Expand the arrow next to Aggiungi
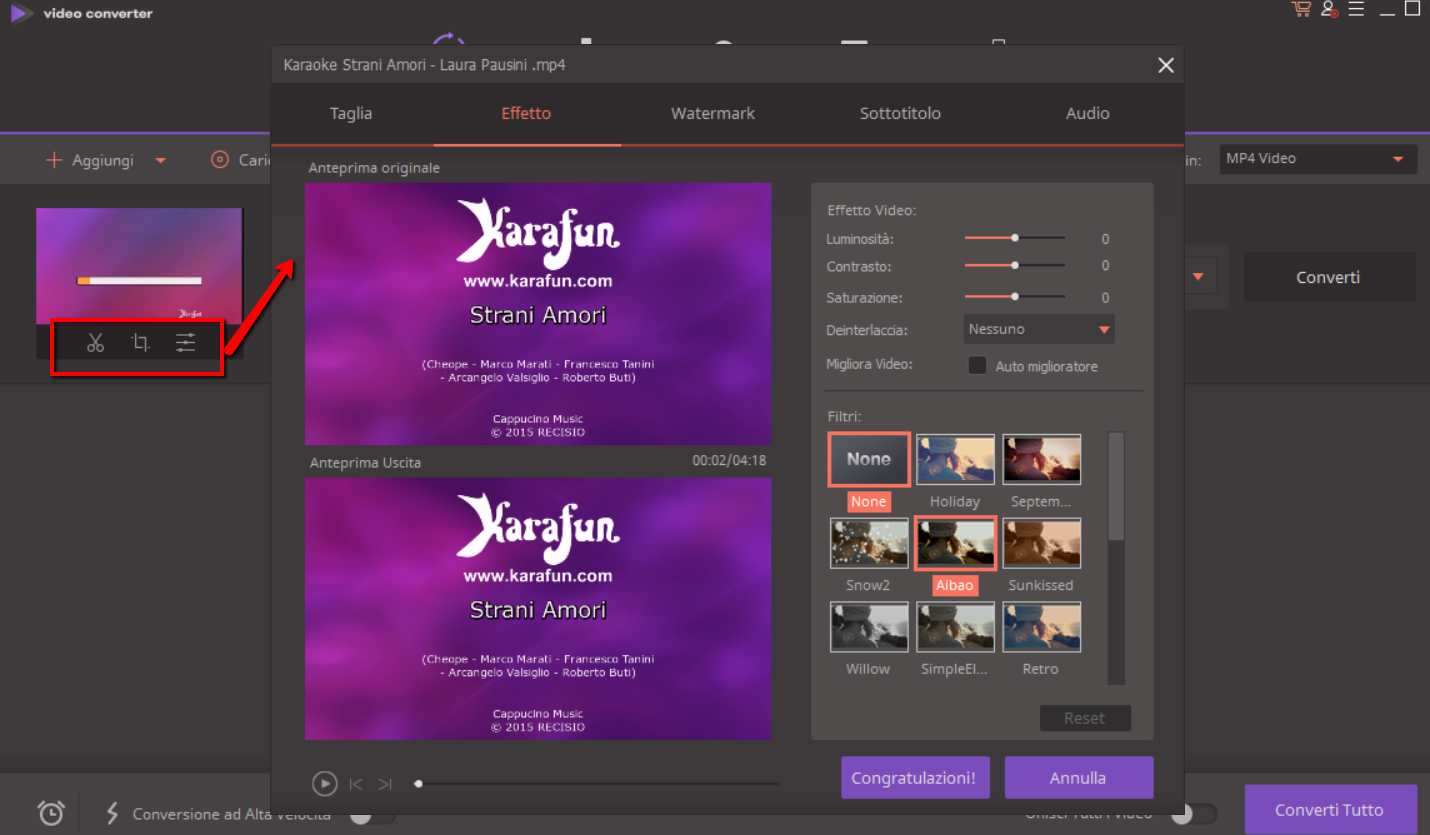The height and width of the screenshot is (835, 1430). (160, 160)
